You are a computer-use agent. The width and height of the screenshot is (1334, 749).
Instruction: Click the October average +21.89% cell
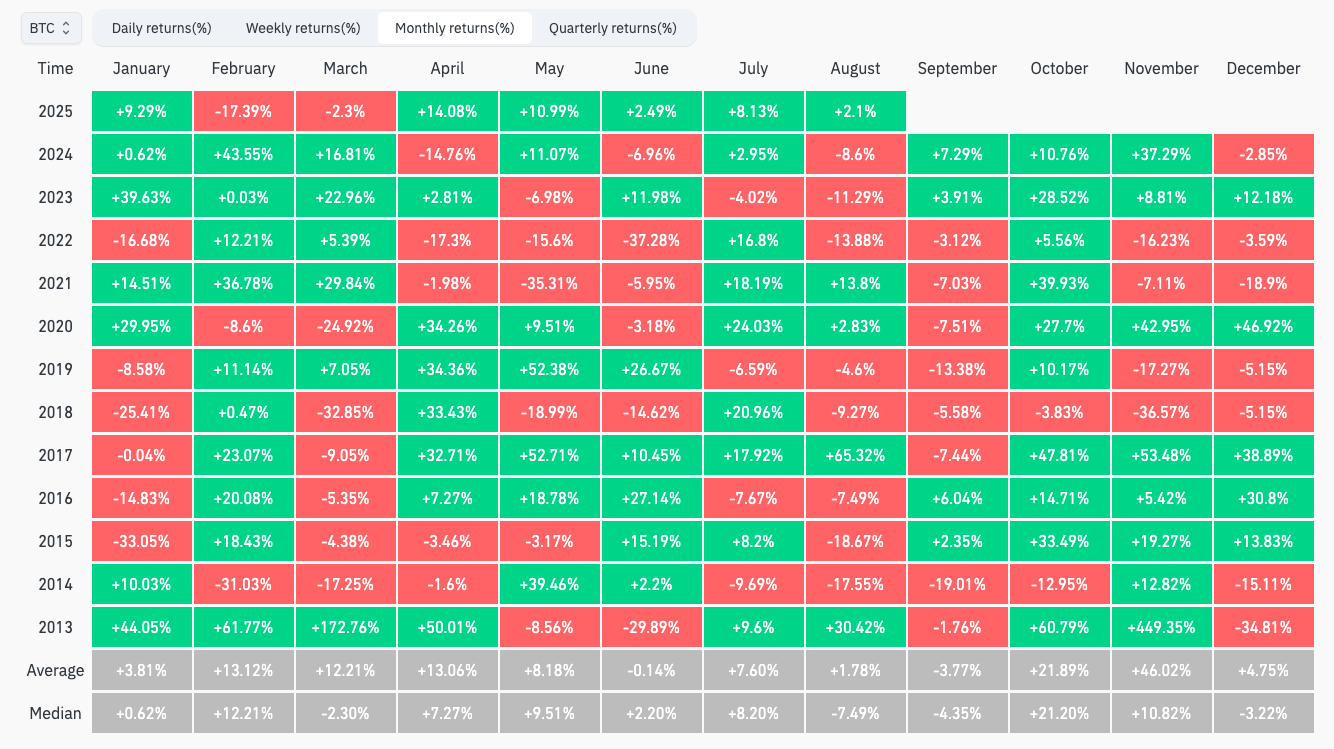1059,671
